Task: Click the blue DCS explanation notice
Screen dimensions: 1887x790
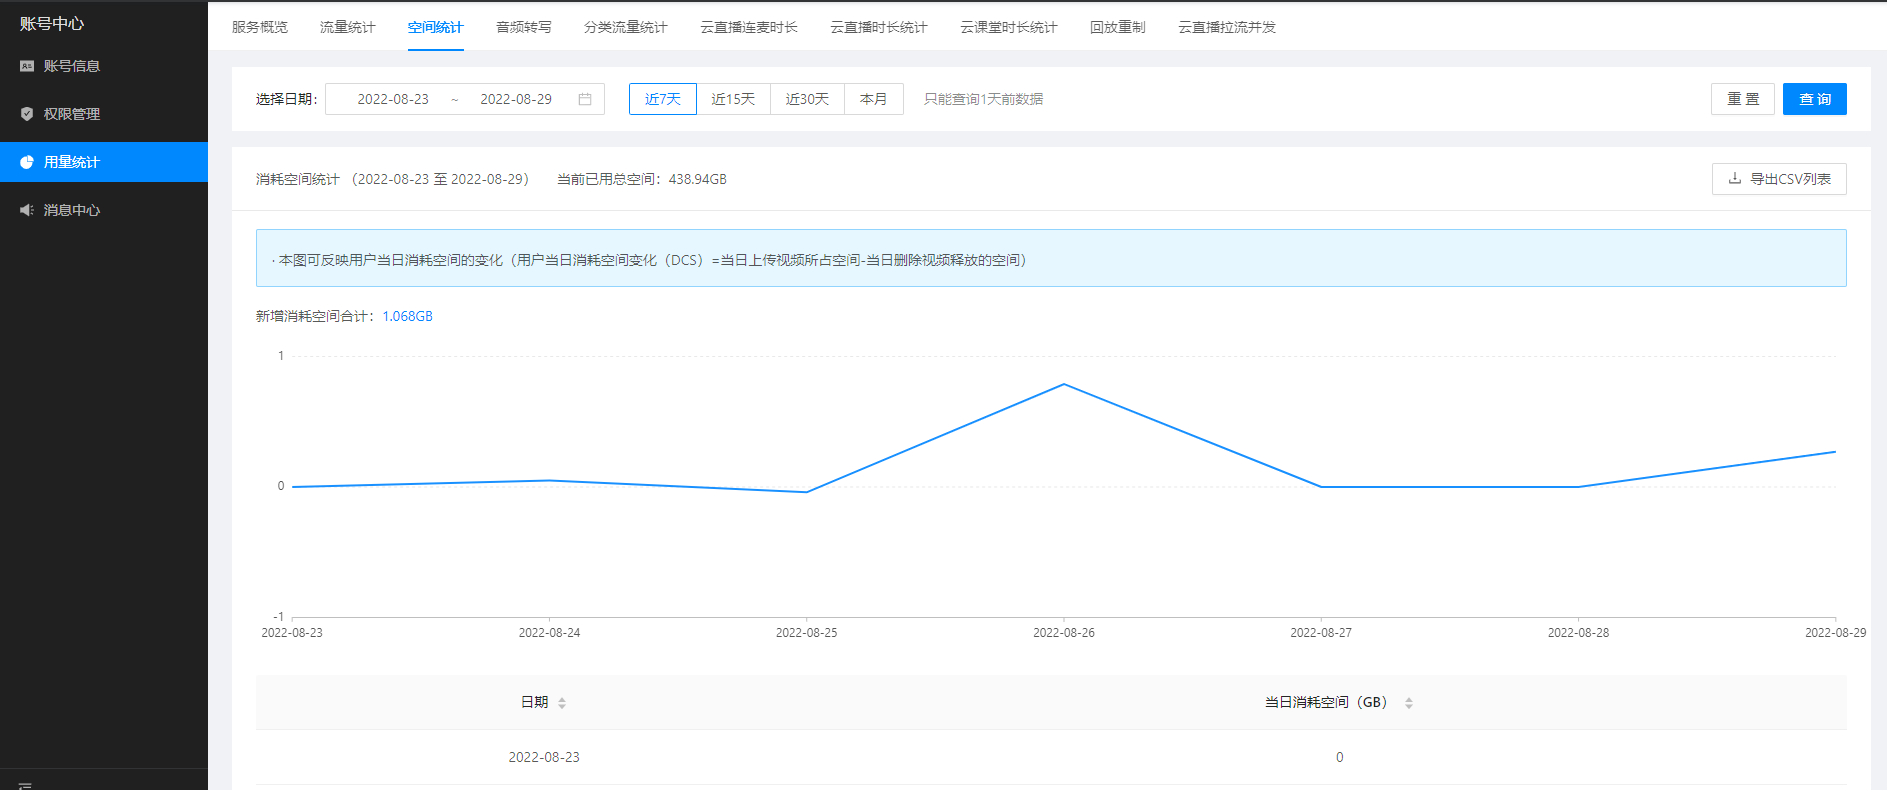Action: (1051, 258)
